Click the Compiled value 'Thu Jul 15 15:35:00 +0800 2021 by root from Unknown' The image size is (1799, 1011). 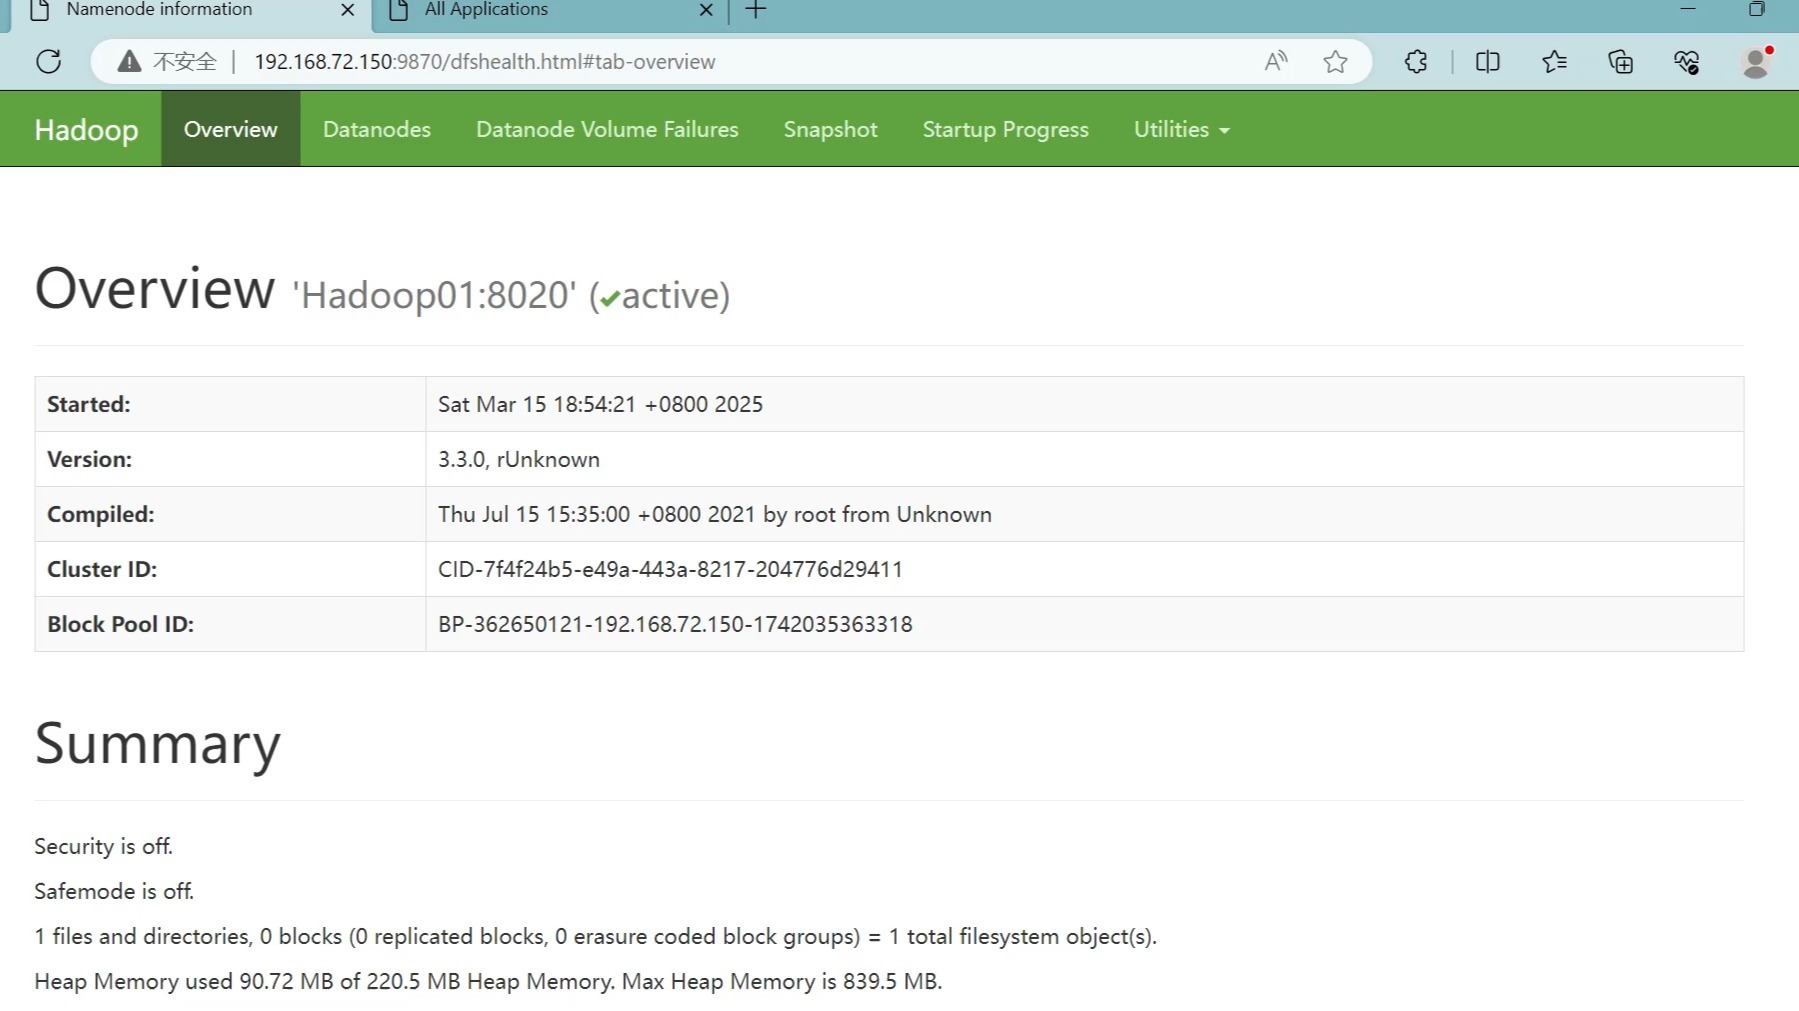coord(715,514)
